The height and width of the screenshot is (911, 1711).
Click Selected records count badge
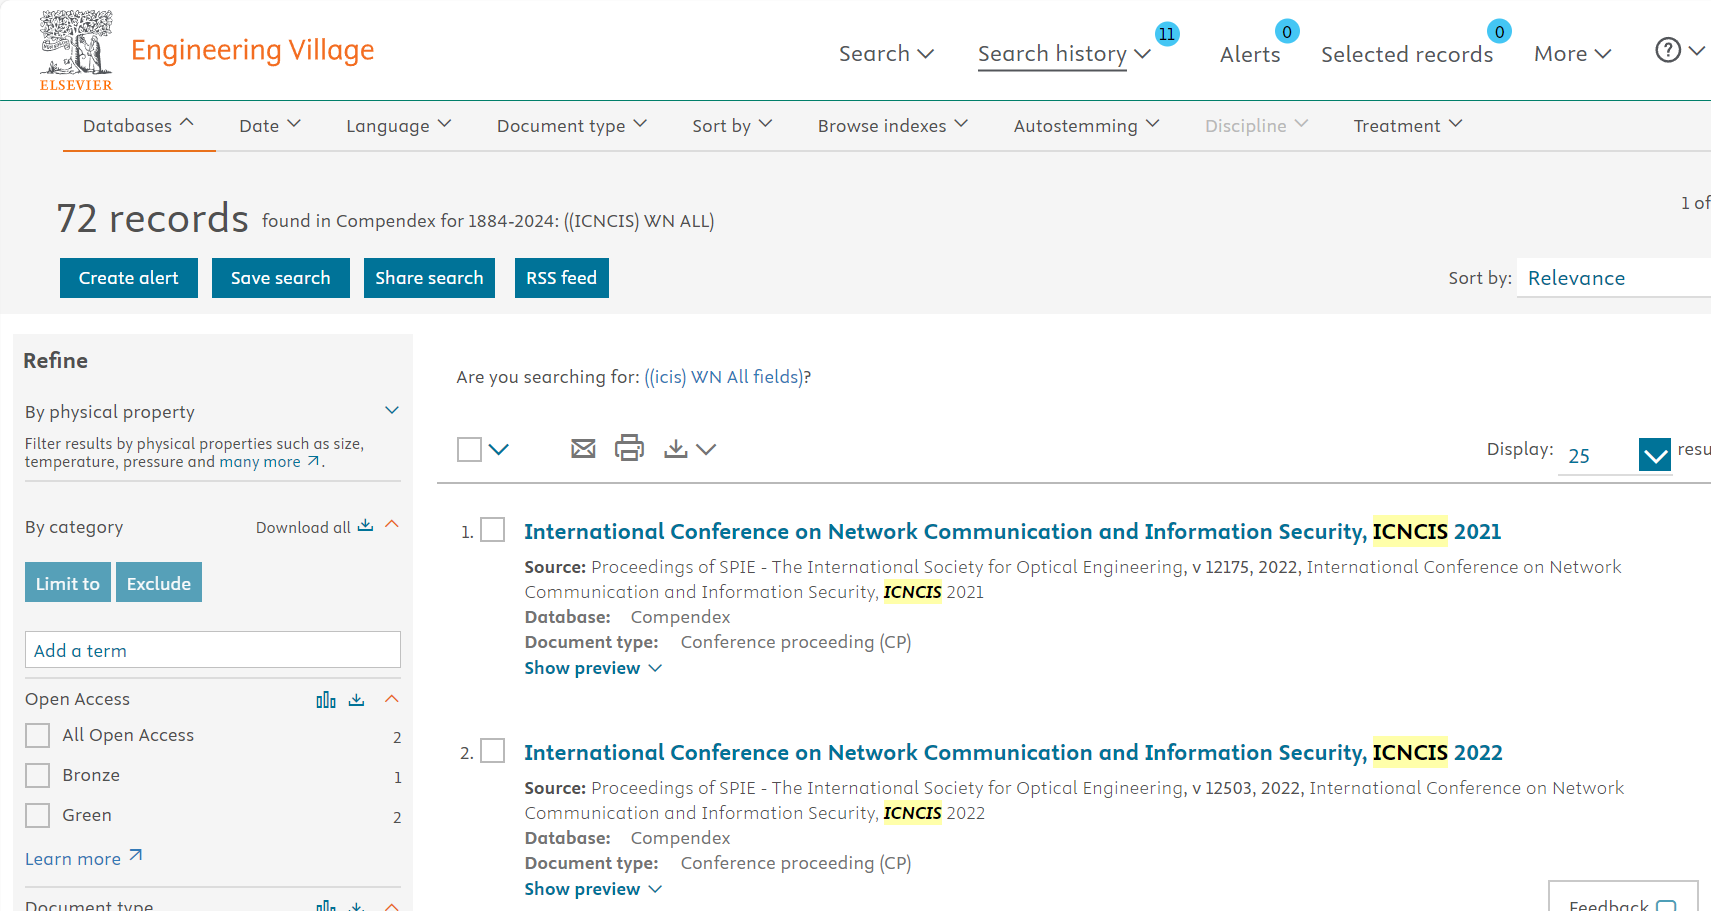(x=1499, y=32)
